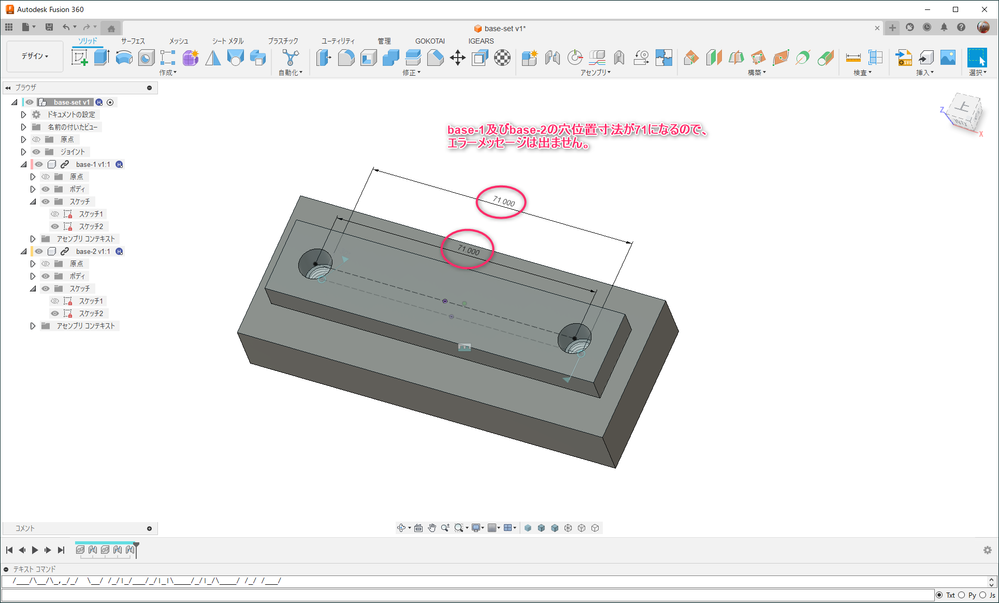The height and width of the screenshot is (603, 999).
Task: Open the timeline settings gear
Action: (x=988, y=549)
